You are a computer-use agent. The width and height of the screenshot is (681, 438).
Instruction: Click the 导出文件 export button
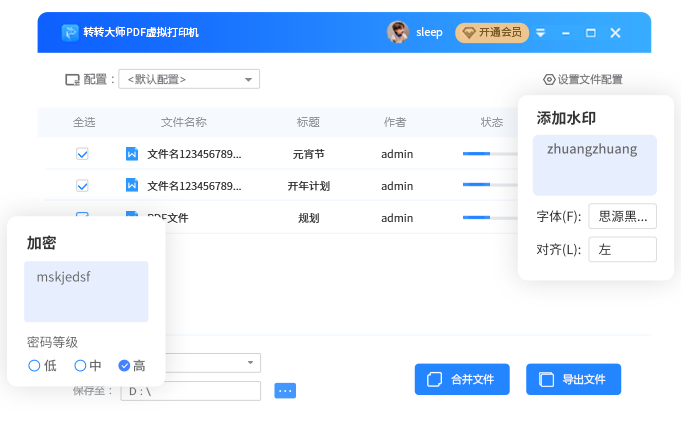[573, 379]
